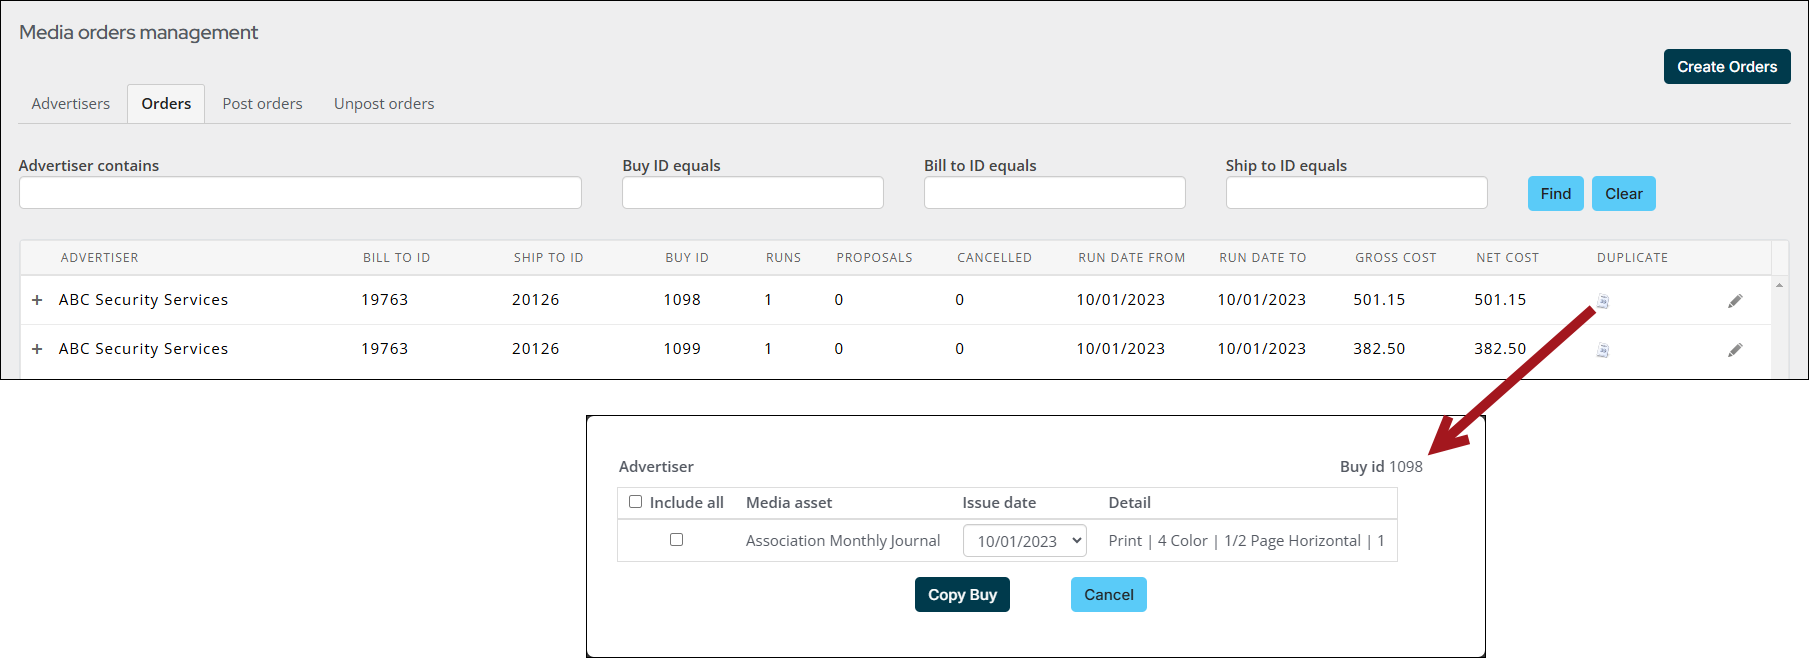Clear the search filters
The width and height of the screenshot is (1809, 658).
point(1623,194)
